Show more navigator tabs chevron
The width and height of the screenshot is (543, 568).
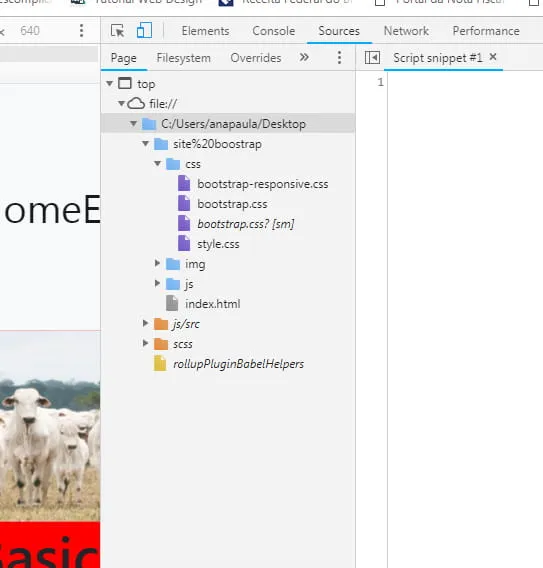pyautogui.click(x=304, y=57)
